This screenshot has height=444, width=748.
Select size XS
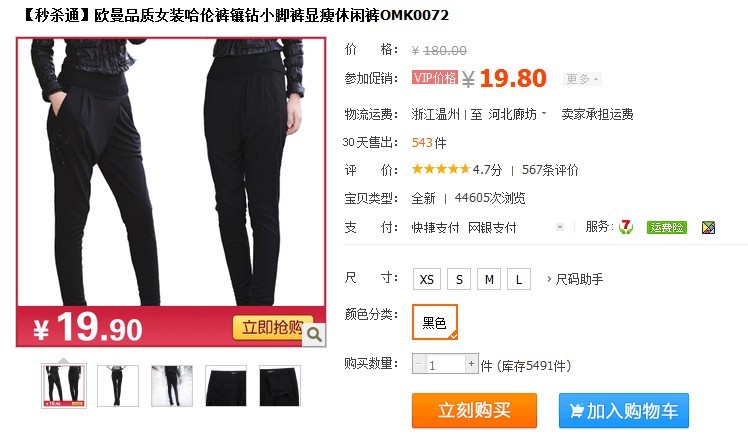[426, 279]
